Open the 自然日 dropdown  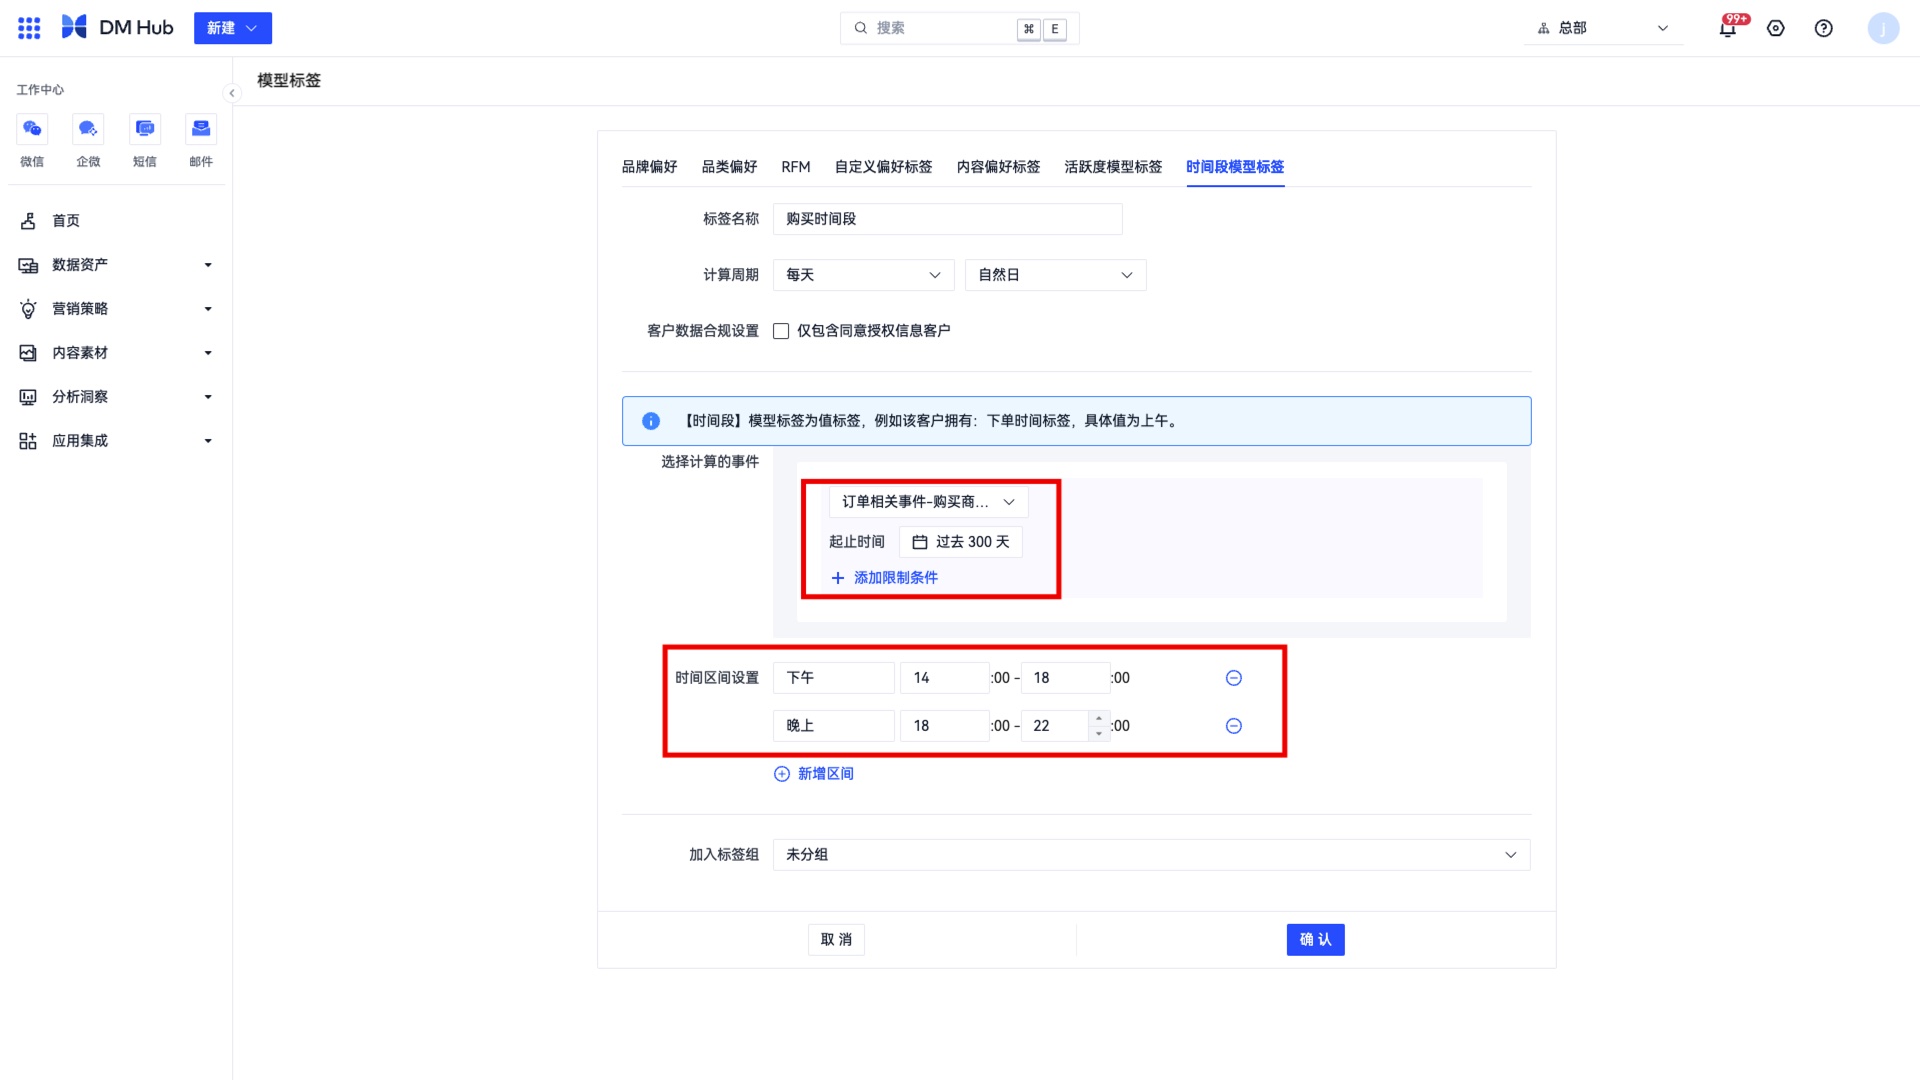pyautogui.click(x=1055, y=275)
